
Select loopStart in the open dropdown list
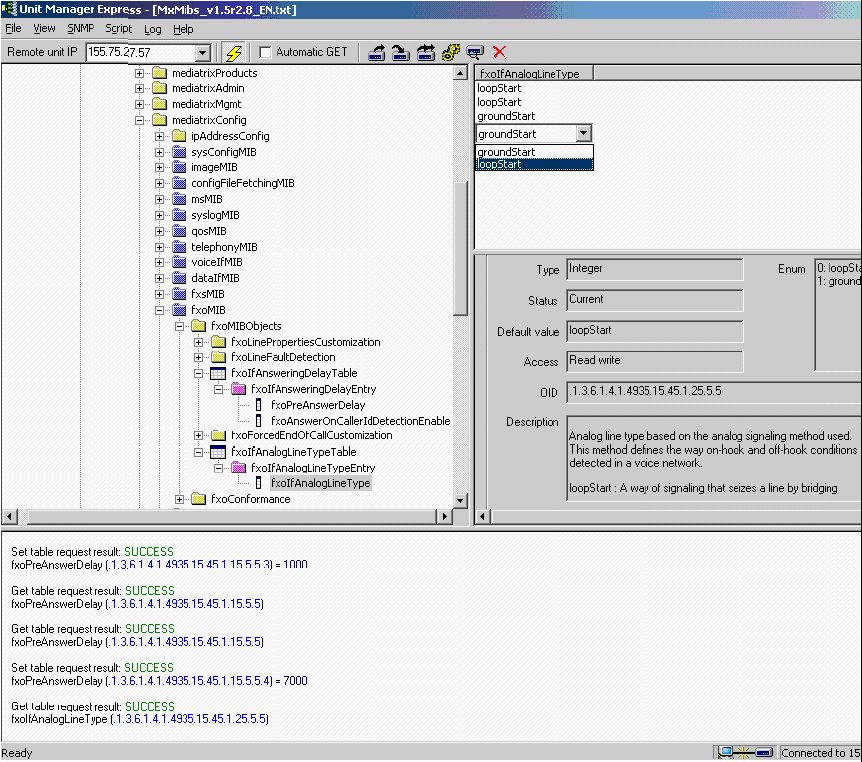coord(534,164)
